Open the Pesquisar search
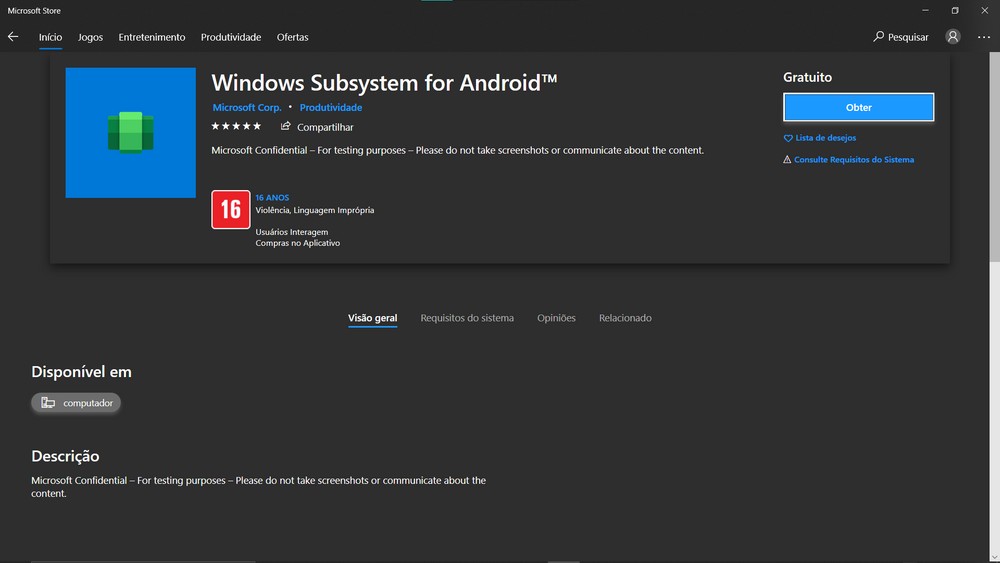 point(901,37)
